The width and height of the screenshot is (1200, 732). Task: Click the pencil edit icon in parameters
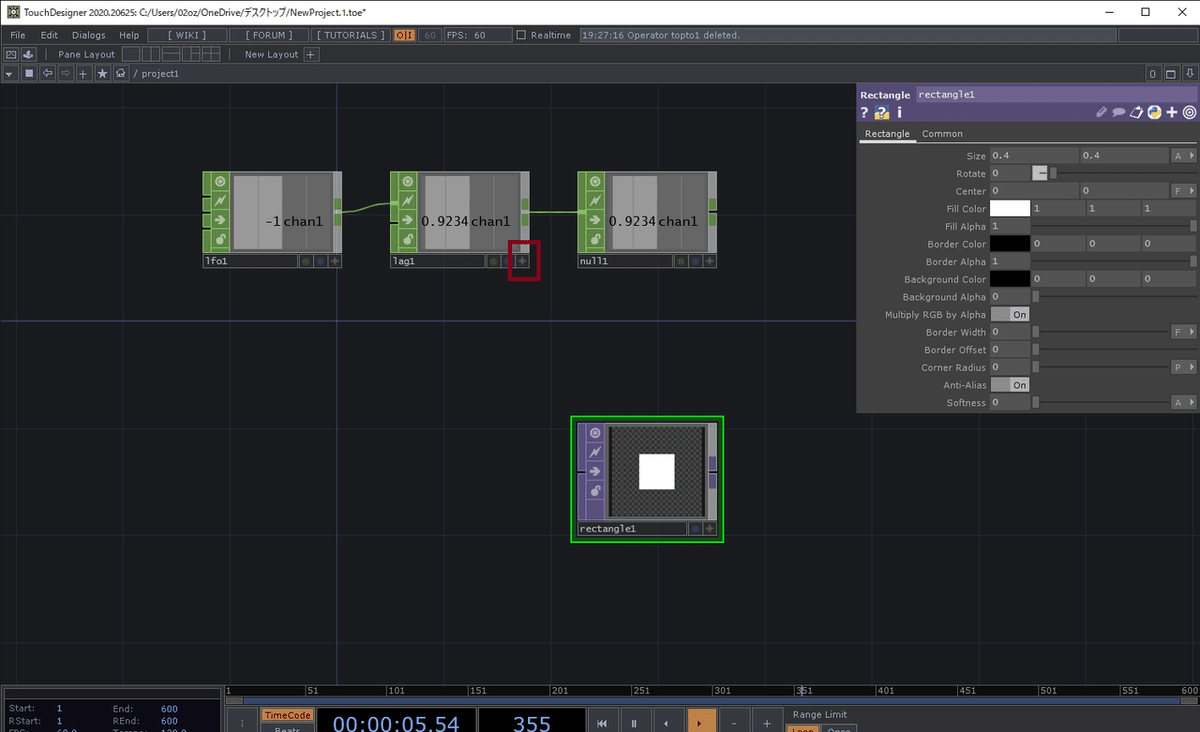point(1102,113)
